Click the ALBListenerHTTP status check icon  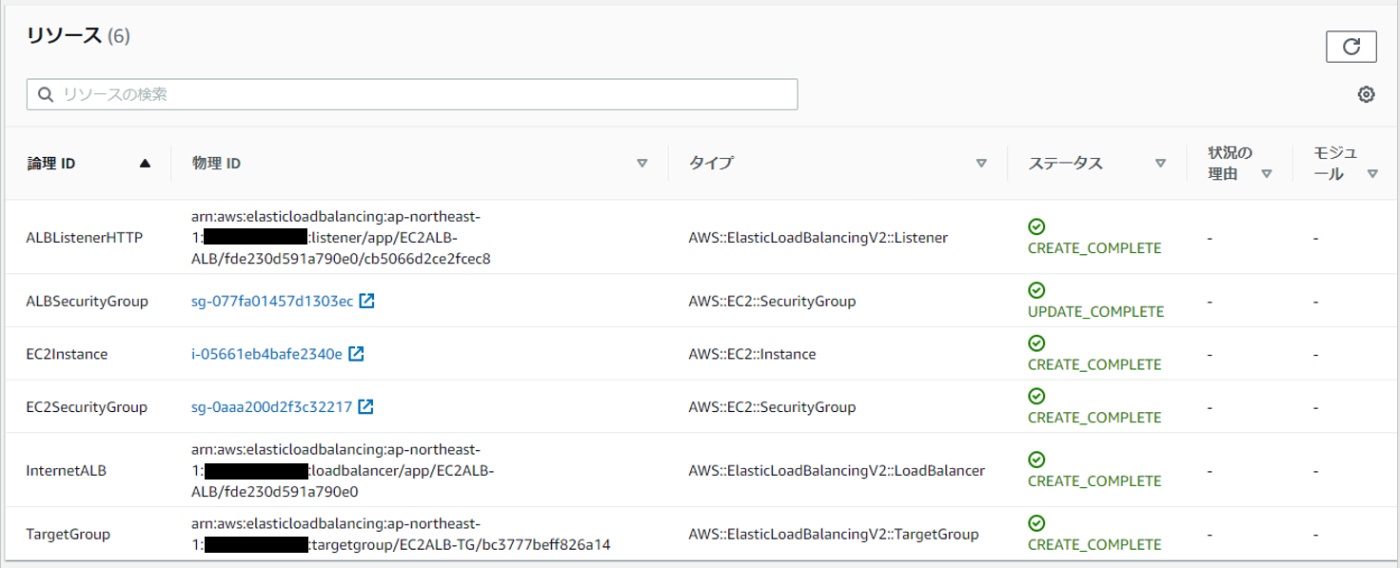(x=1036, y=227)
